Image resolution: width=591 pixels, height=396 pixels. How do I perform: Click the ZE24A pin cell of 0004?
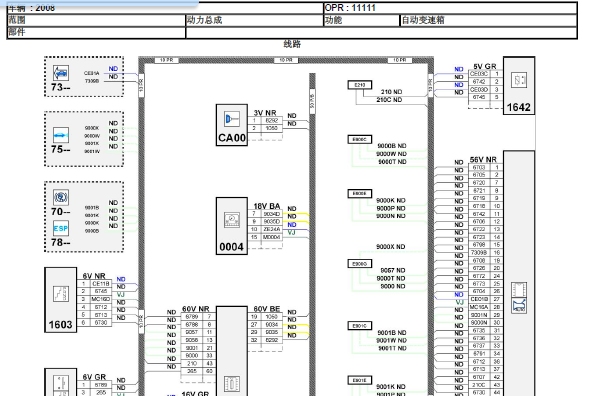[x=271, y=229]
